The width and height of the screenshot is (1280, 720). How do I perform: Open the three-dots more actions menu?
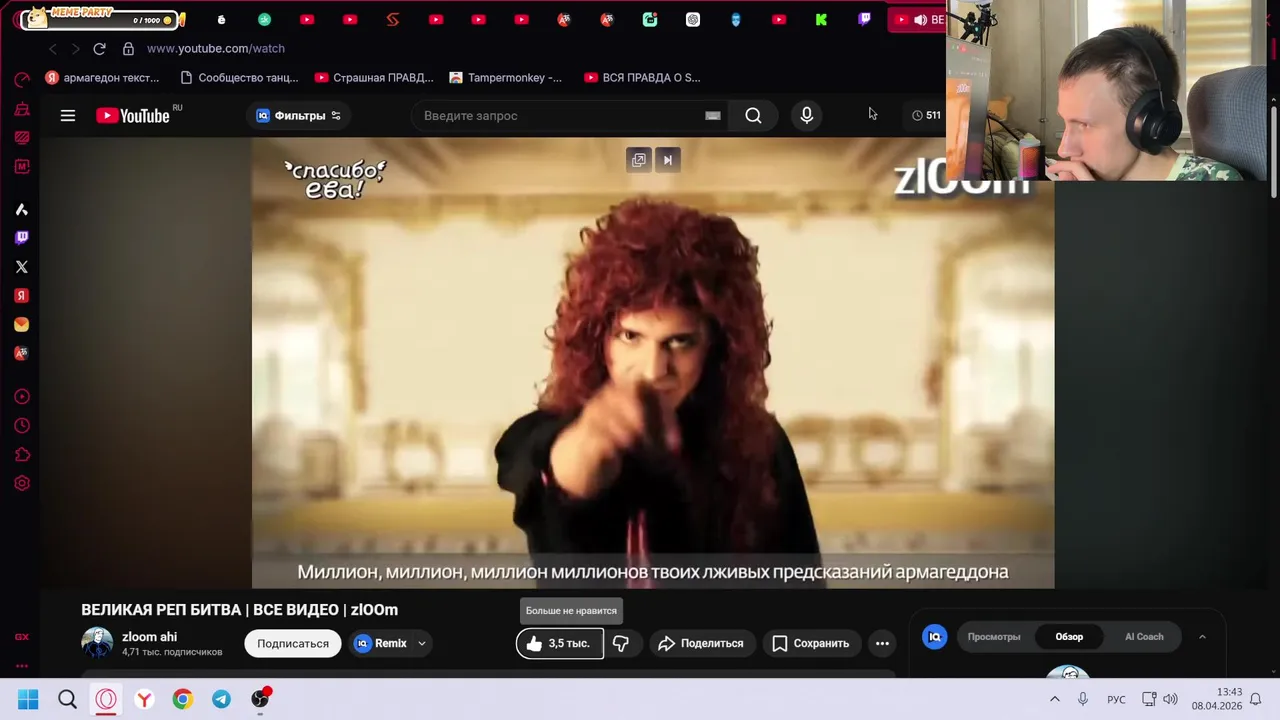click(x=882, y=643)
